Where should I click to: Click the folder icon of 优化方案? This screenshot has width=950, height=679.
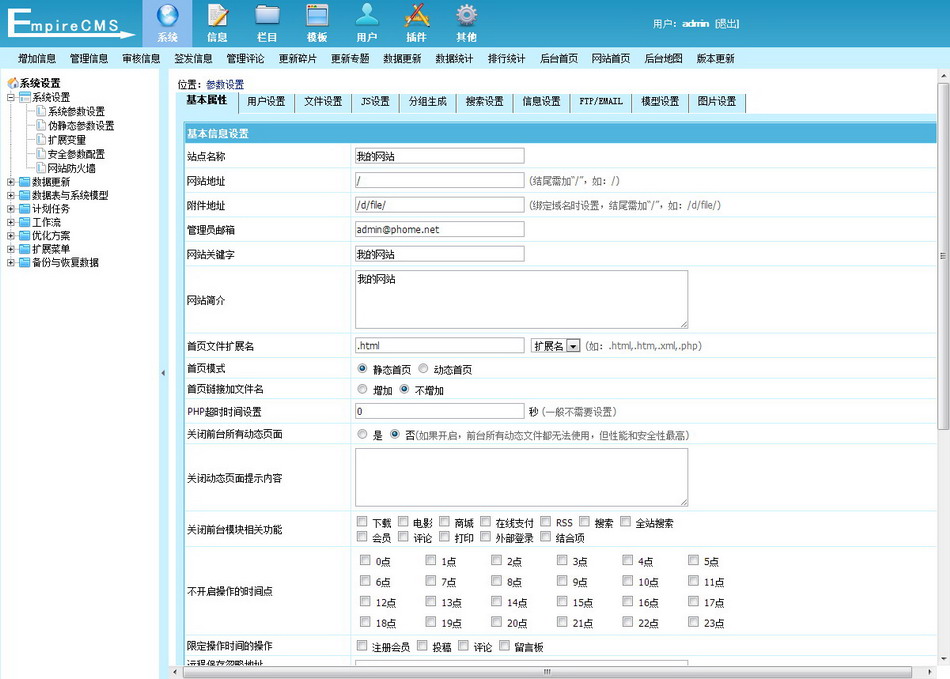(24, 235)
